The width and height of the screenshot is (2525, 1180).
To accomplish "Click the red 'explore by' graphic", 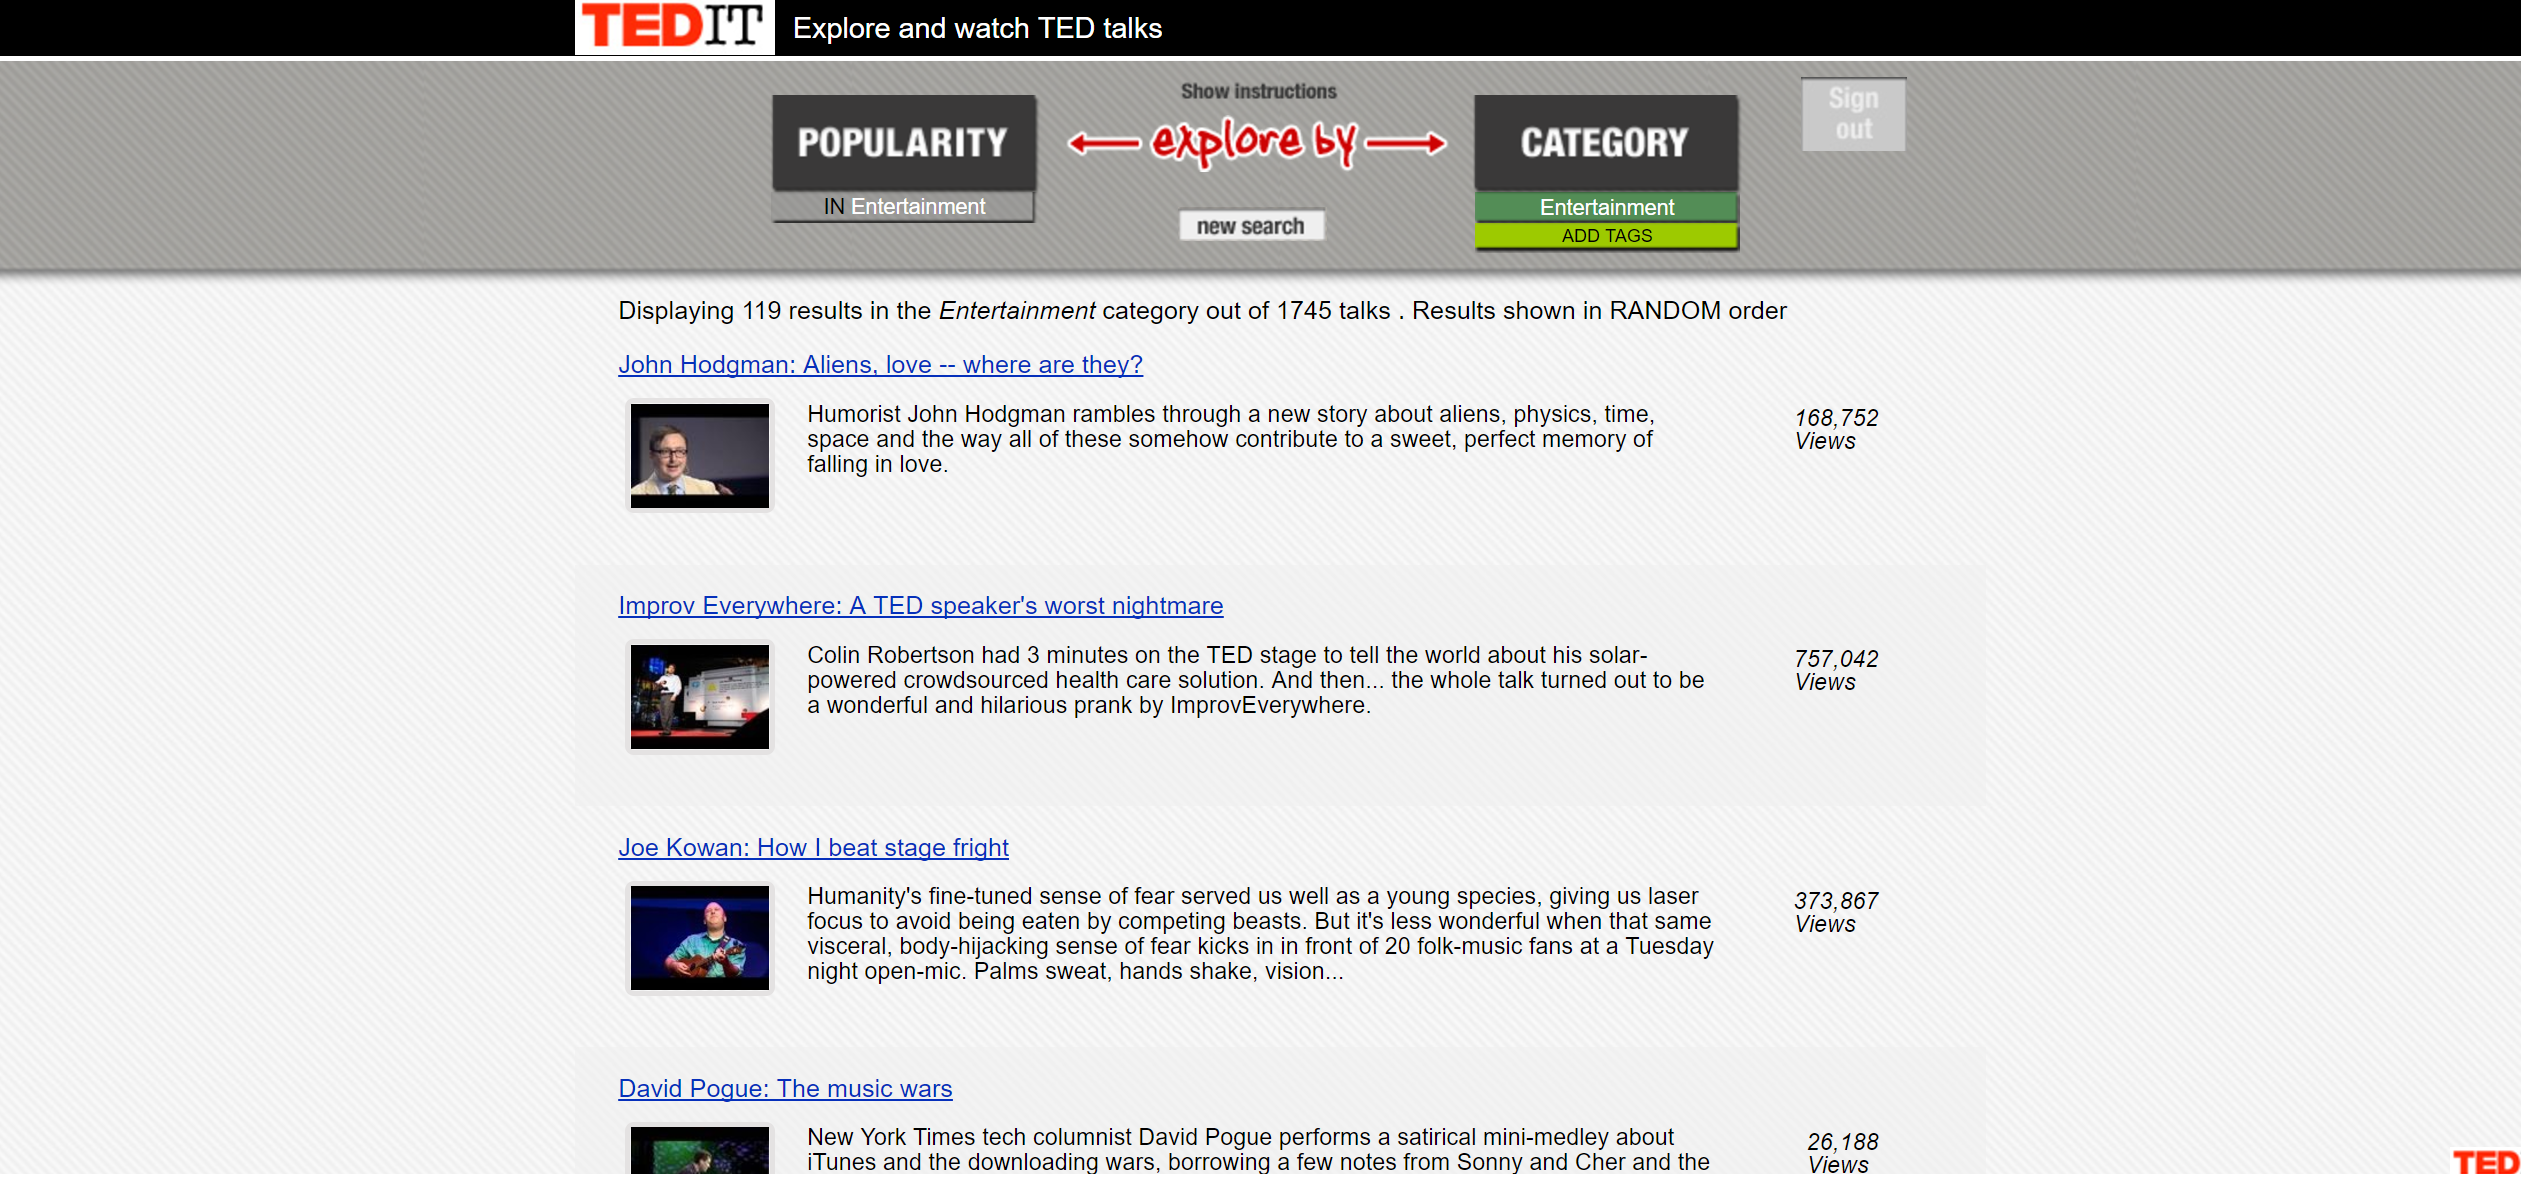I will [x=1257, y=143].
